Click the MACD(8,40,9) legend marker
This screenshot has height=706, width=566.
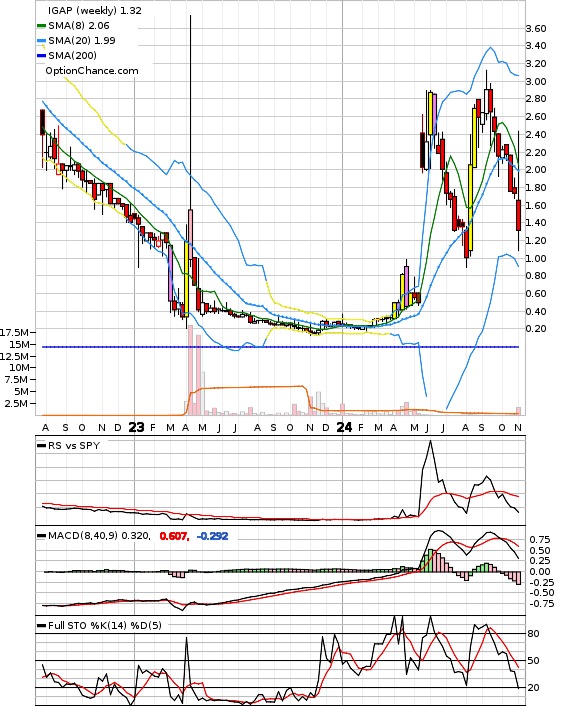(x=41, y=536)
